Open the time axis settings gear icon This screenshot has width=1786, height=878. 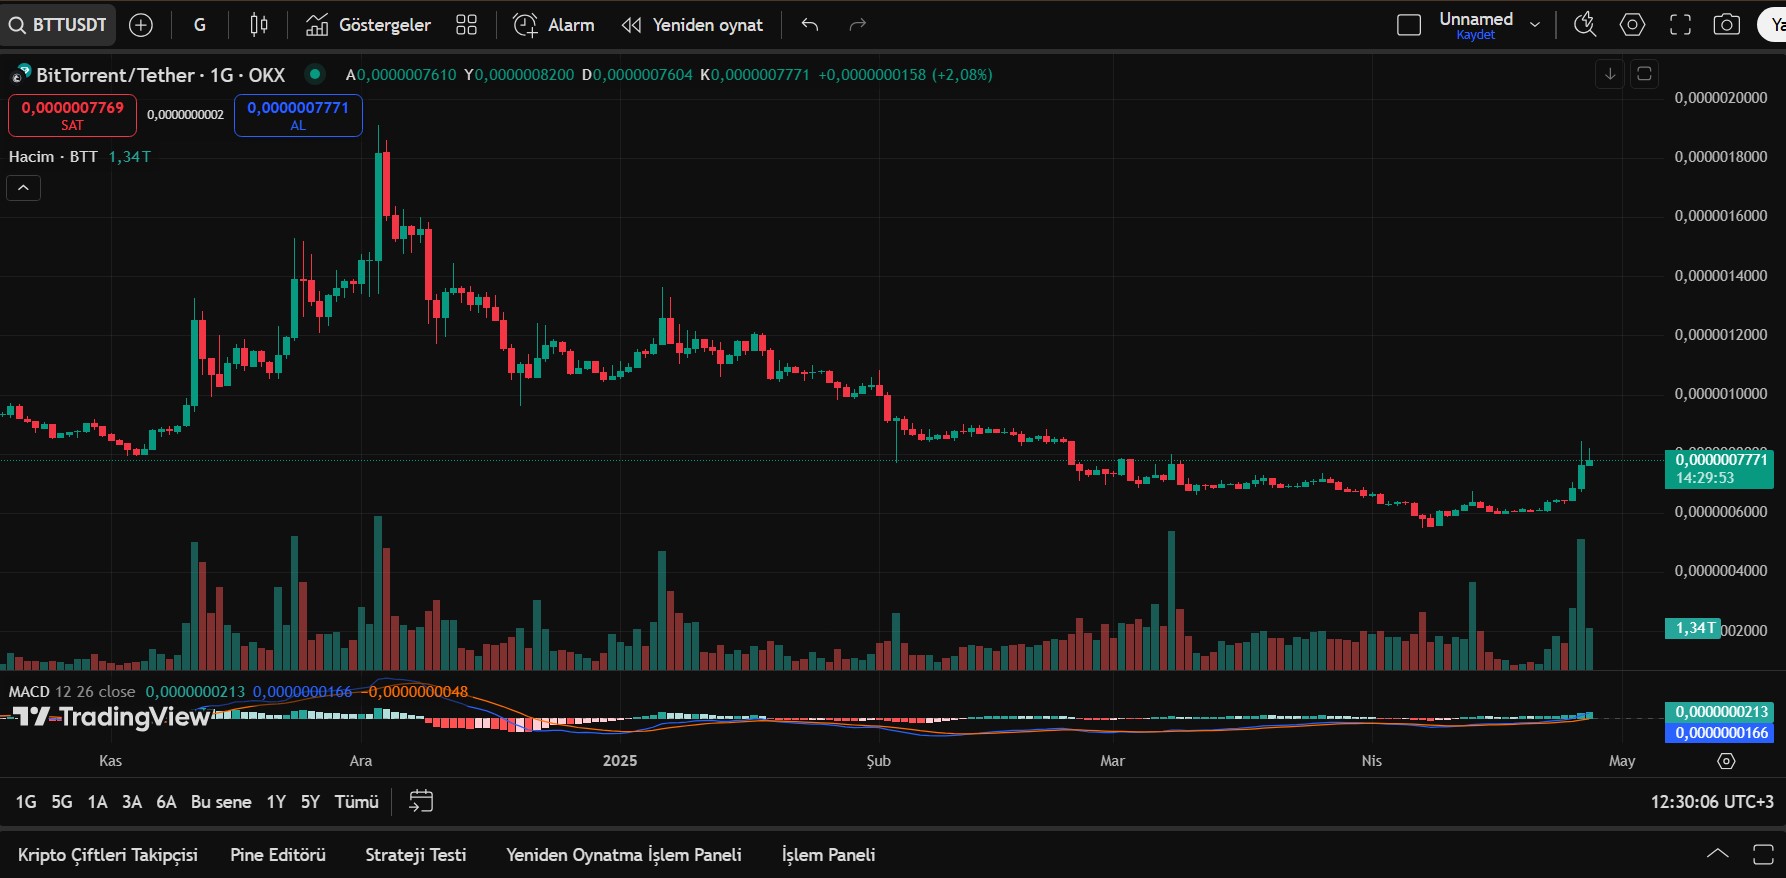1726,761
